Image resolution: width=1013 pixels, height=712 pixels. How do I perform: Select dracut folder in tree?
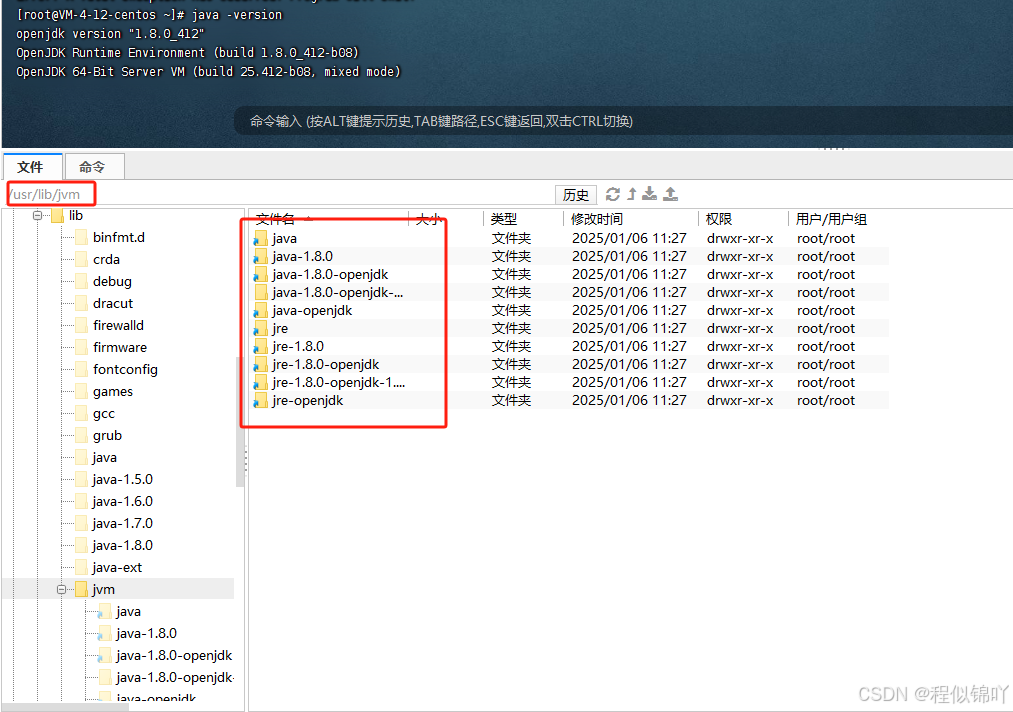(x=113, y=303)
